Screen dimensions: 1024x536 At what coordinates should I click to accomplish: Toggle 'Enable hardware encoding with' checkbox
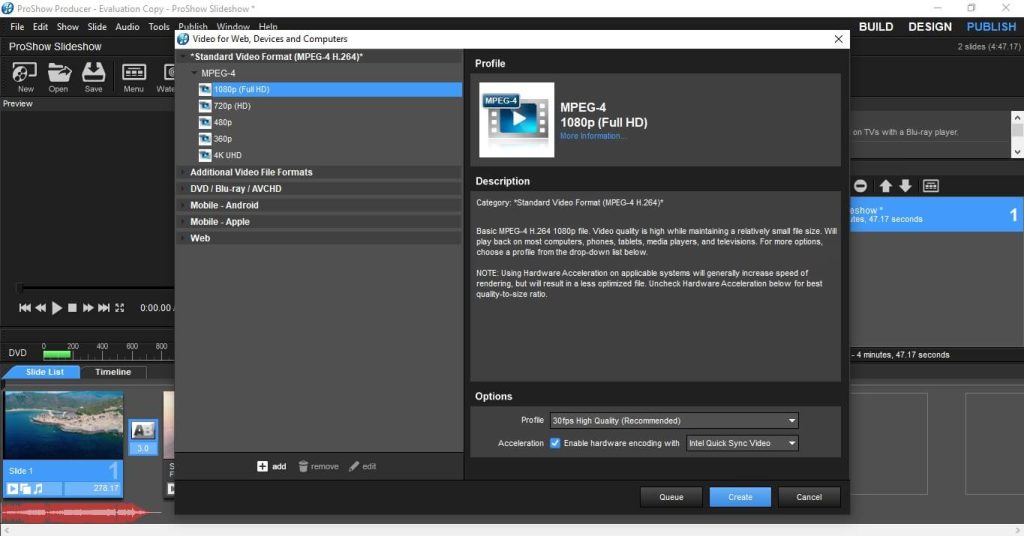(555, 443)
